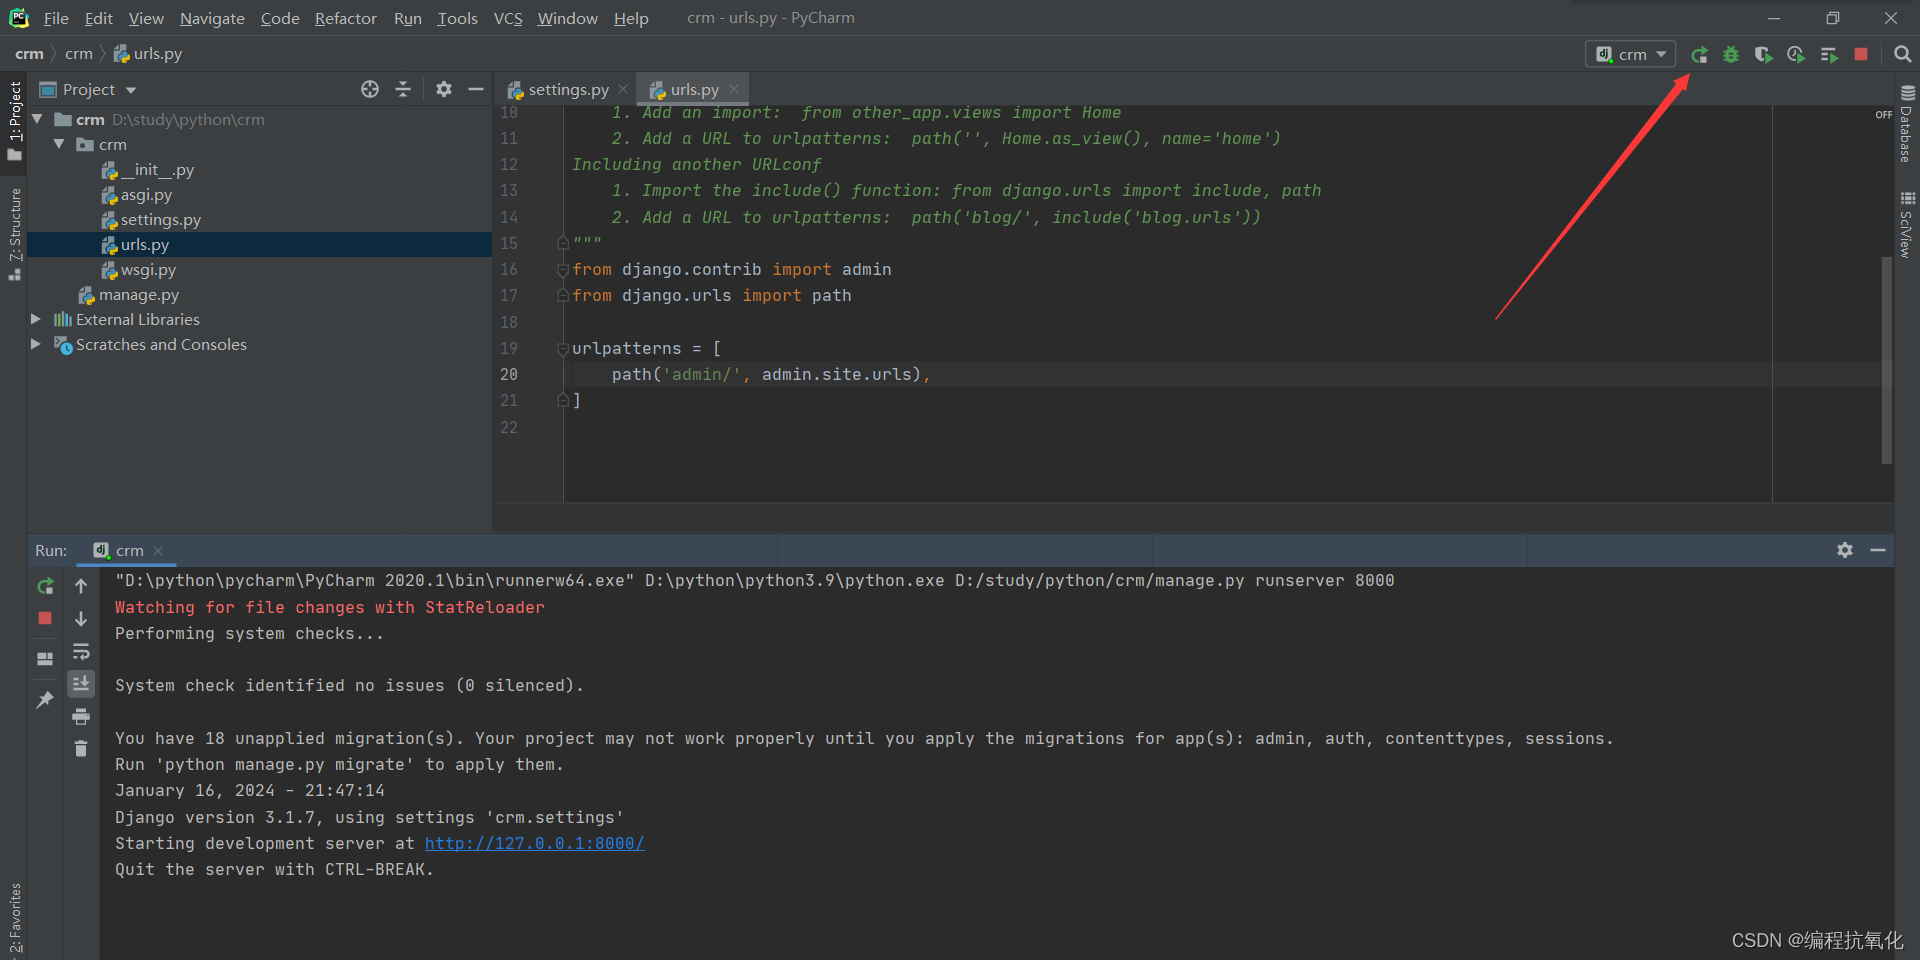
Task: Open the File menu
Action: point(56,18)
